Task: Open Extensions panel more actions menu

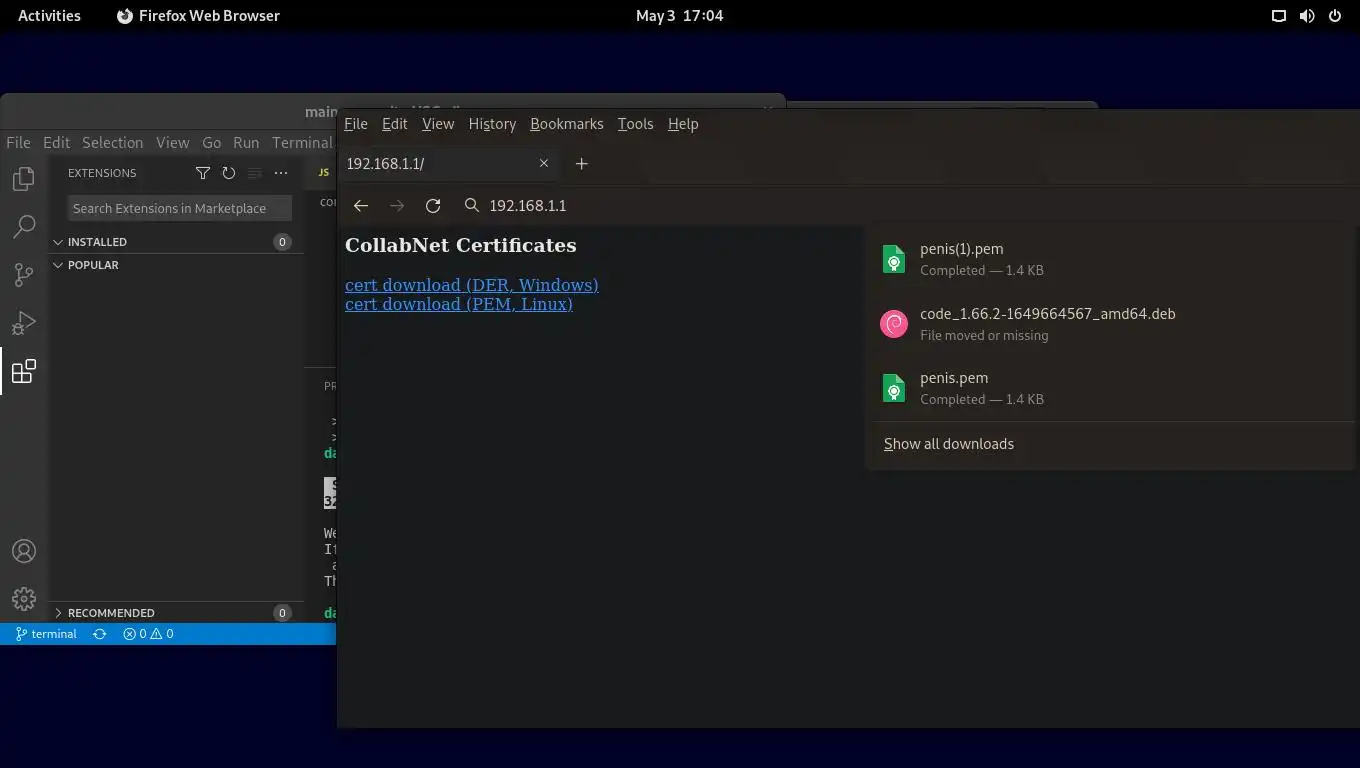Action: pyautogui.click(x=281, y=173)
